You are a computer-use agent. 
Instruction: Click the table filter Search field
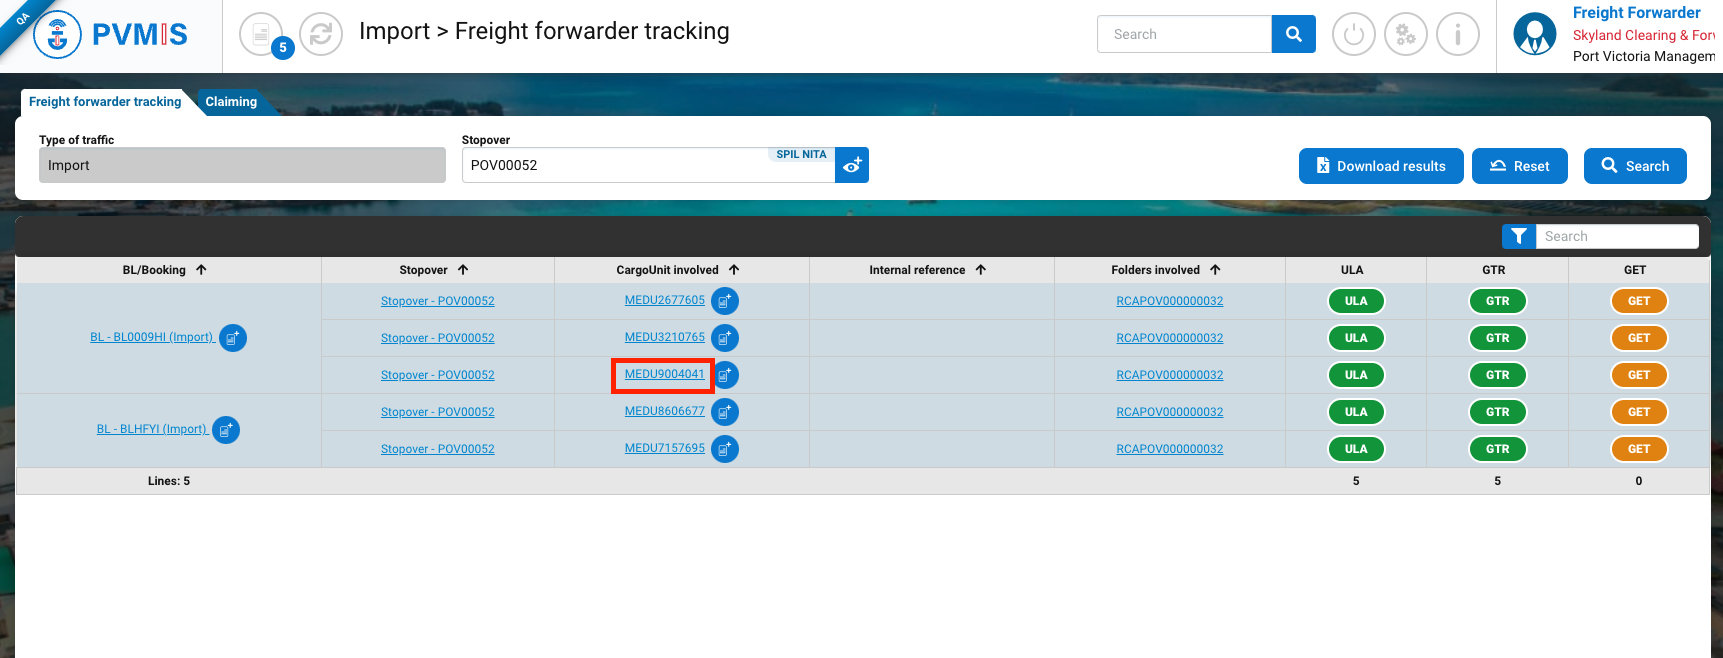tap(1616, 236)
